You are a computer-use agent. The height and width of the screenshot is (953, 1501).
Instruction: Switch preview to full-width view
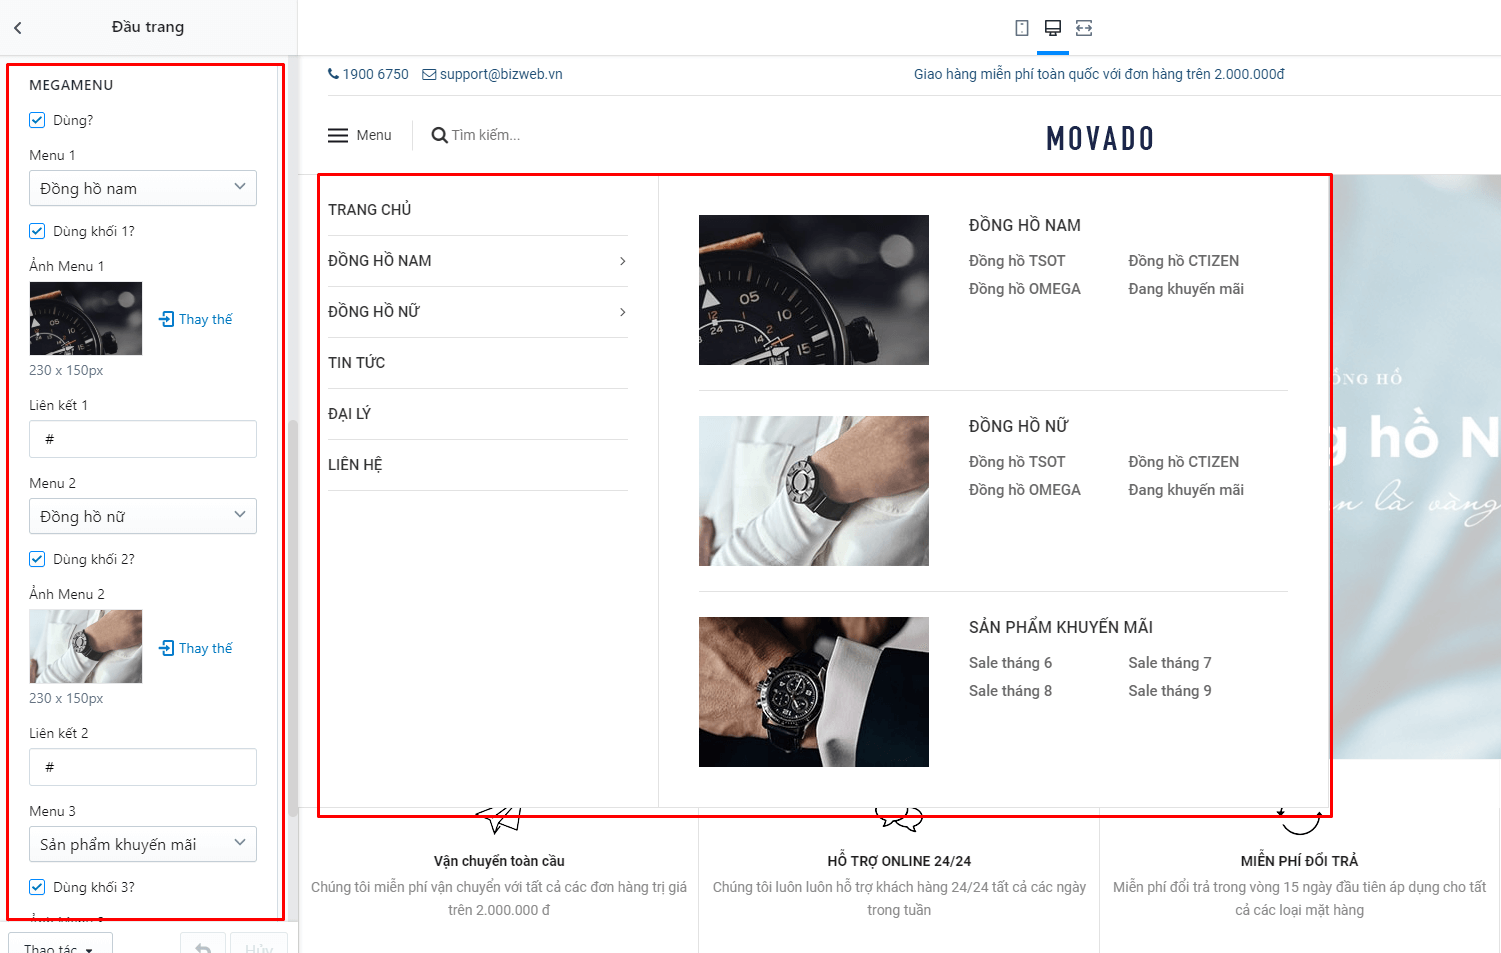(x=1084, y=28)
